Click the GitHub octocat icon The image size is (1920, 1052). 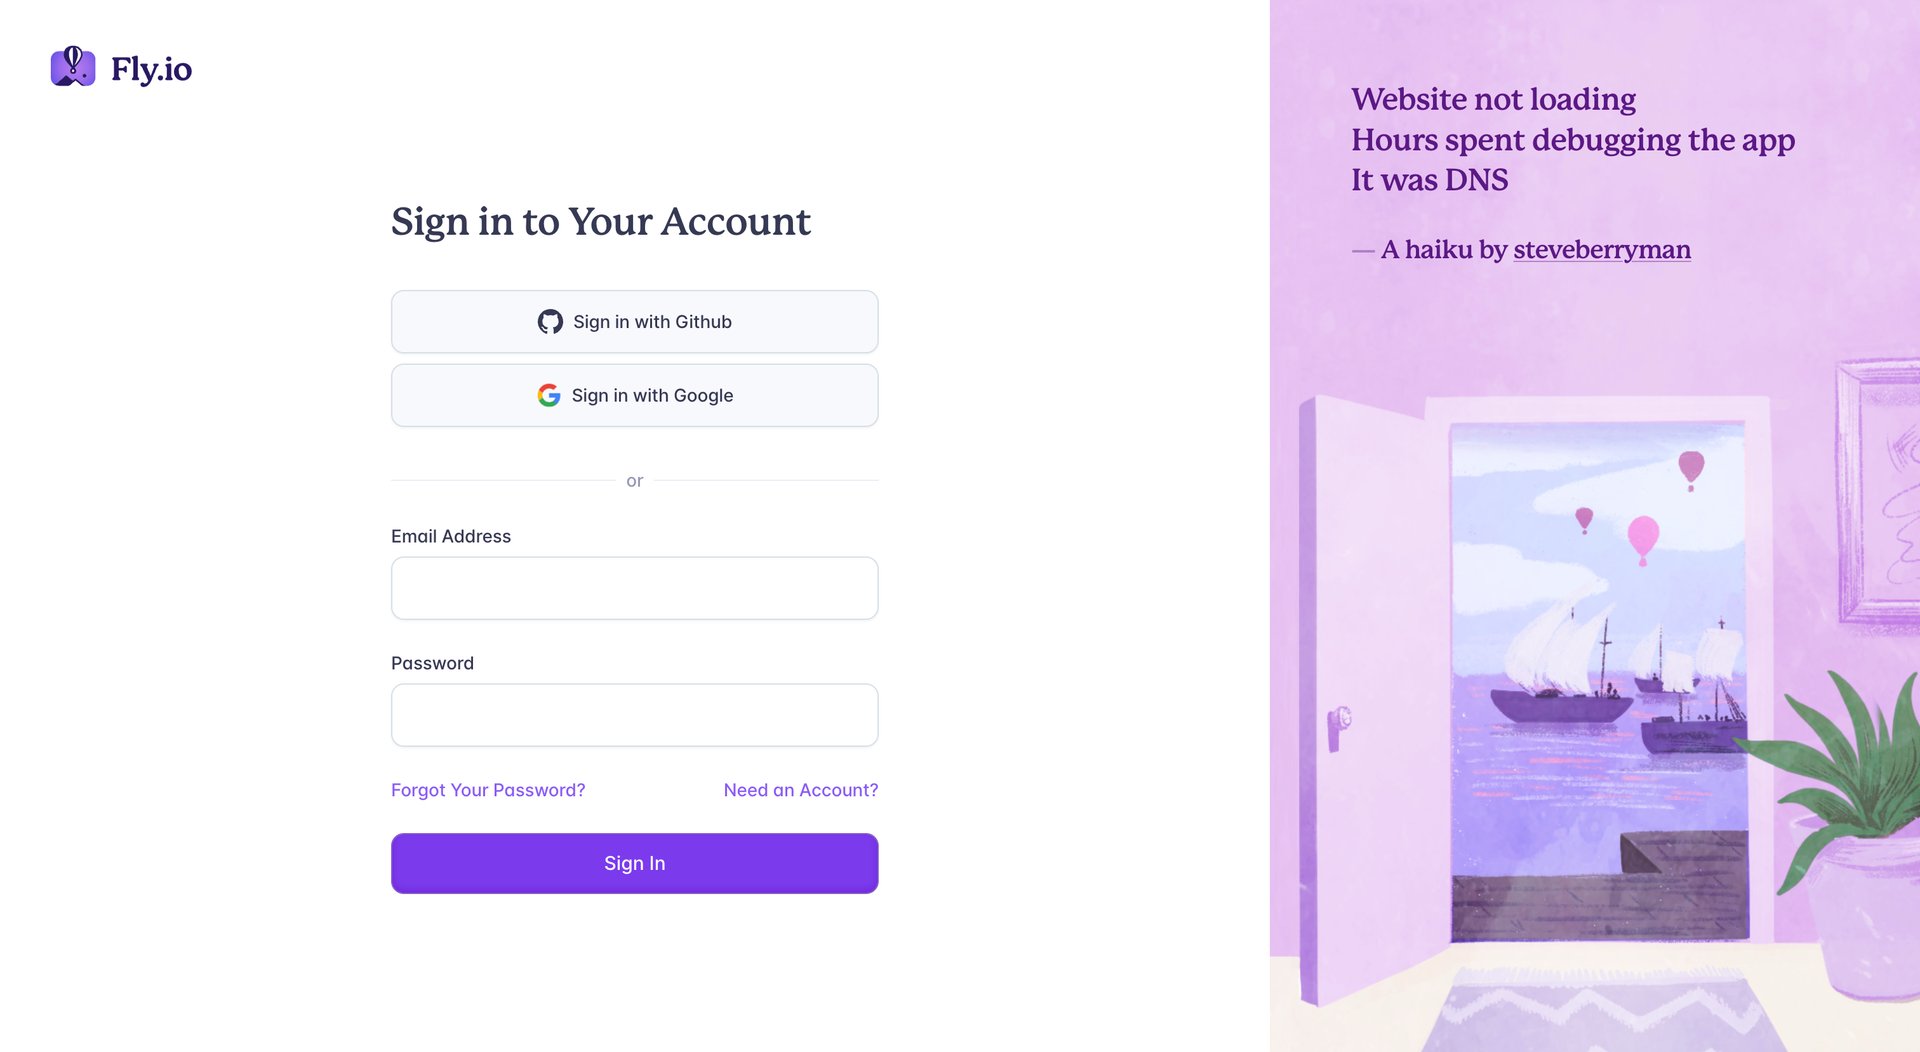coord(550,322)
